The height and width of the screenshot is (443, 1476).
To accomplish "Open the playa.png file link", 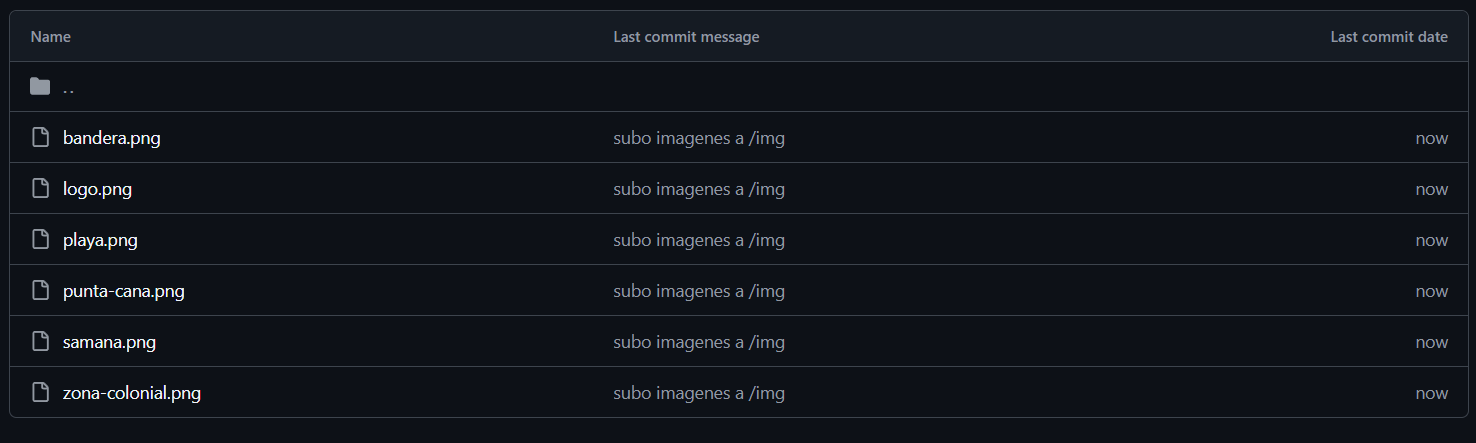I will point(100,240).
